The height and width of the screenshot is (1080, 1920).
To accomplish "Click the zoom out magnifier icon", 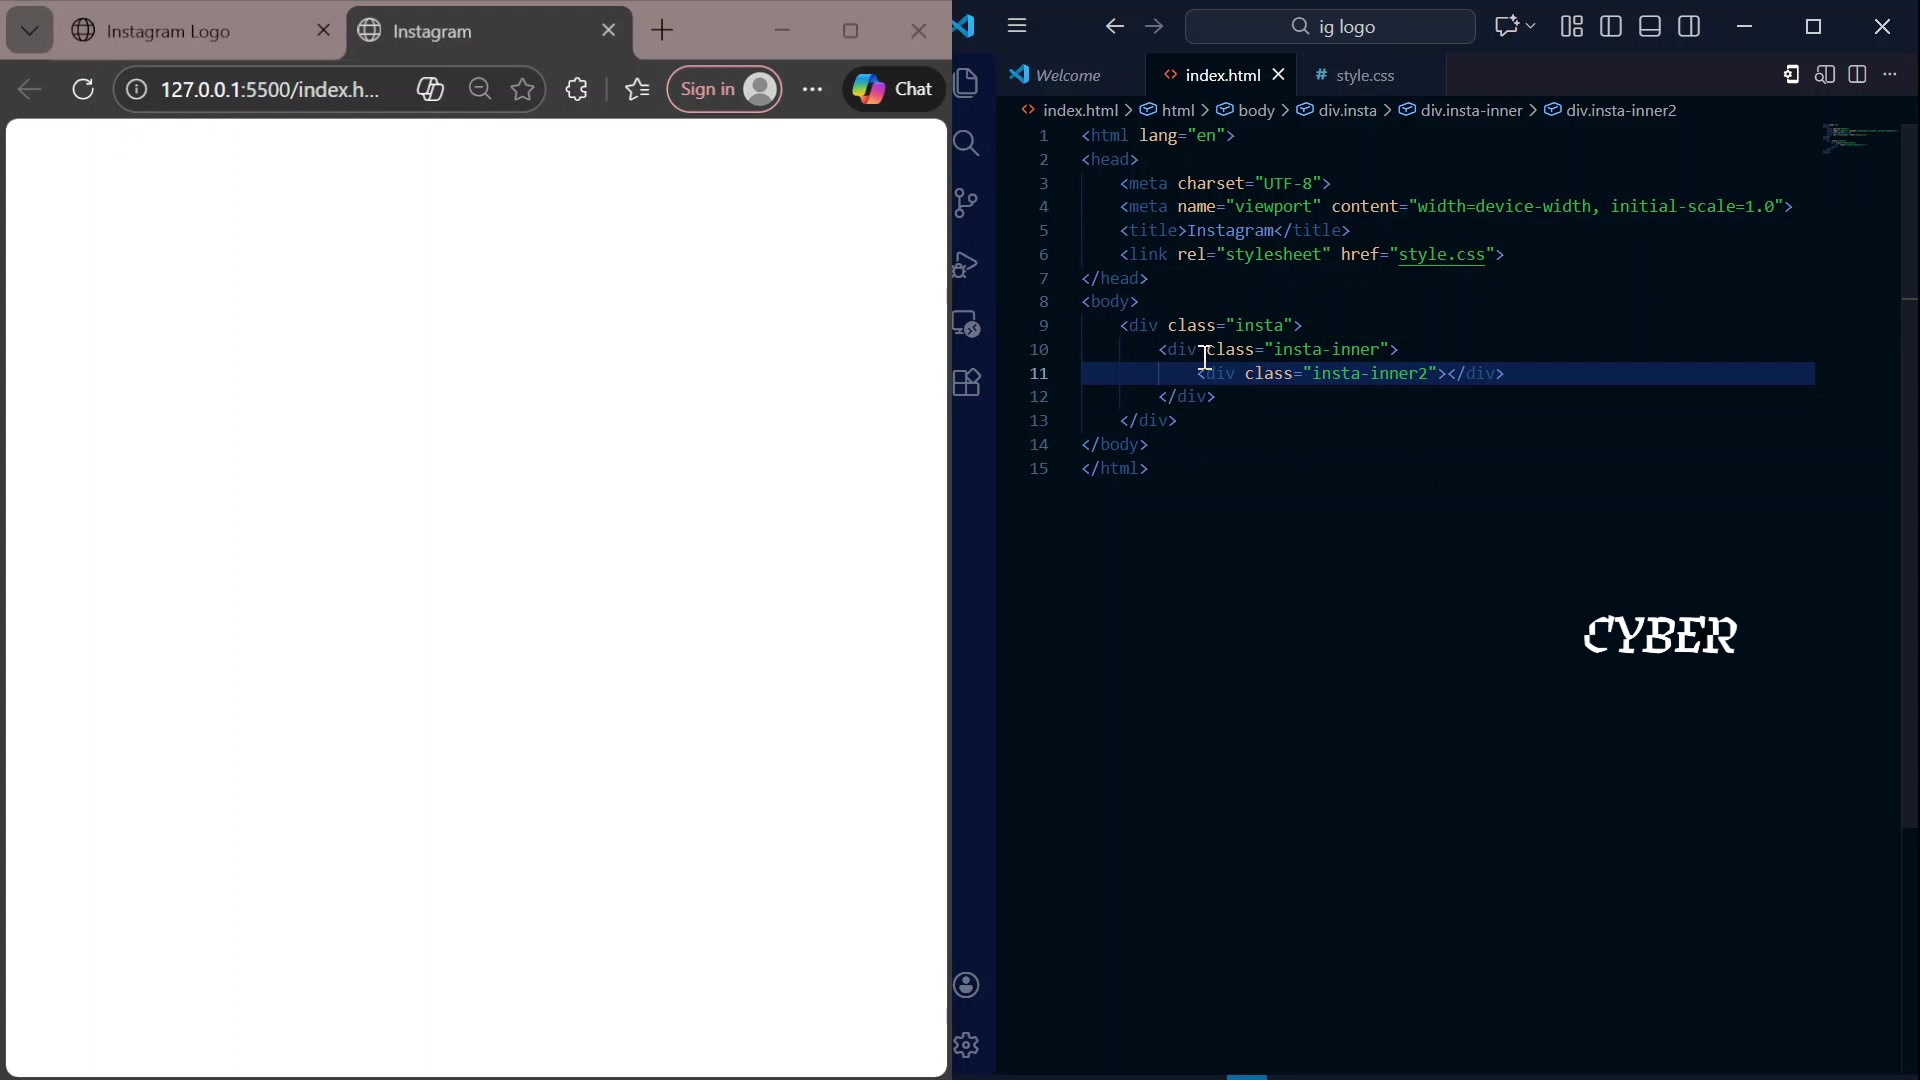I will click(x=480, y=90).
